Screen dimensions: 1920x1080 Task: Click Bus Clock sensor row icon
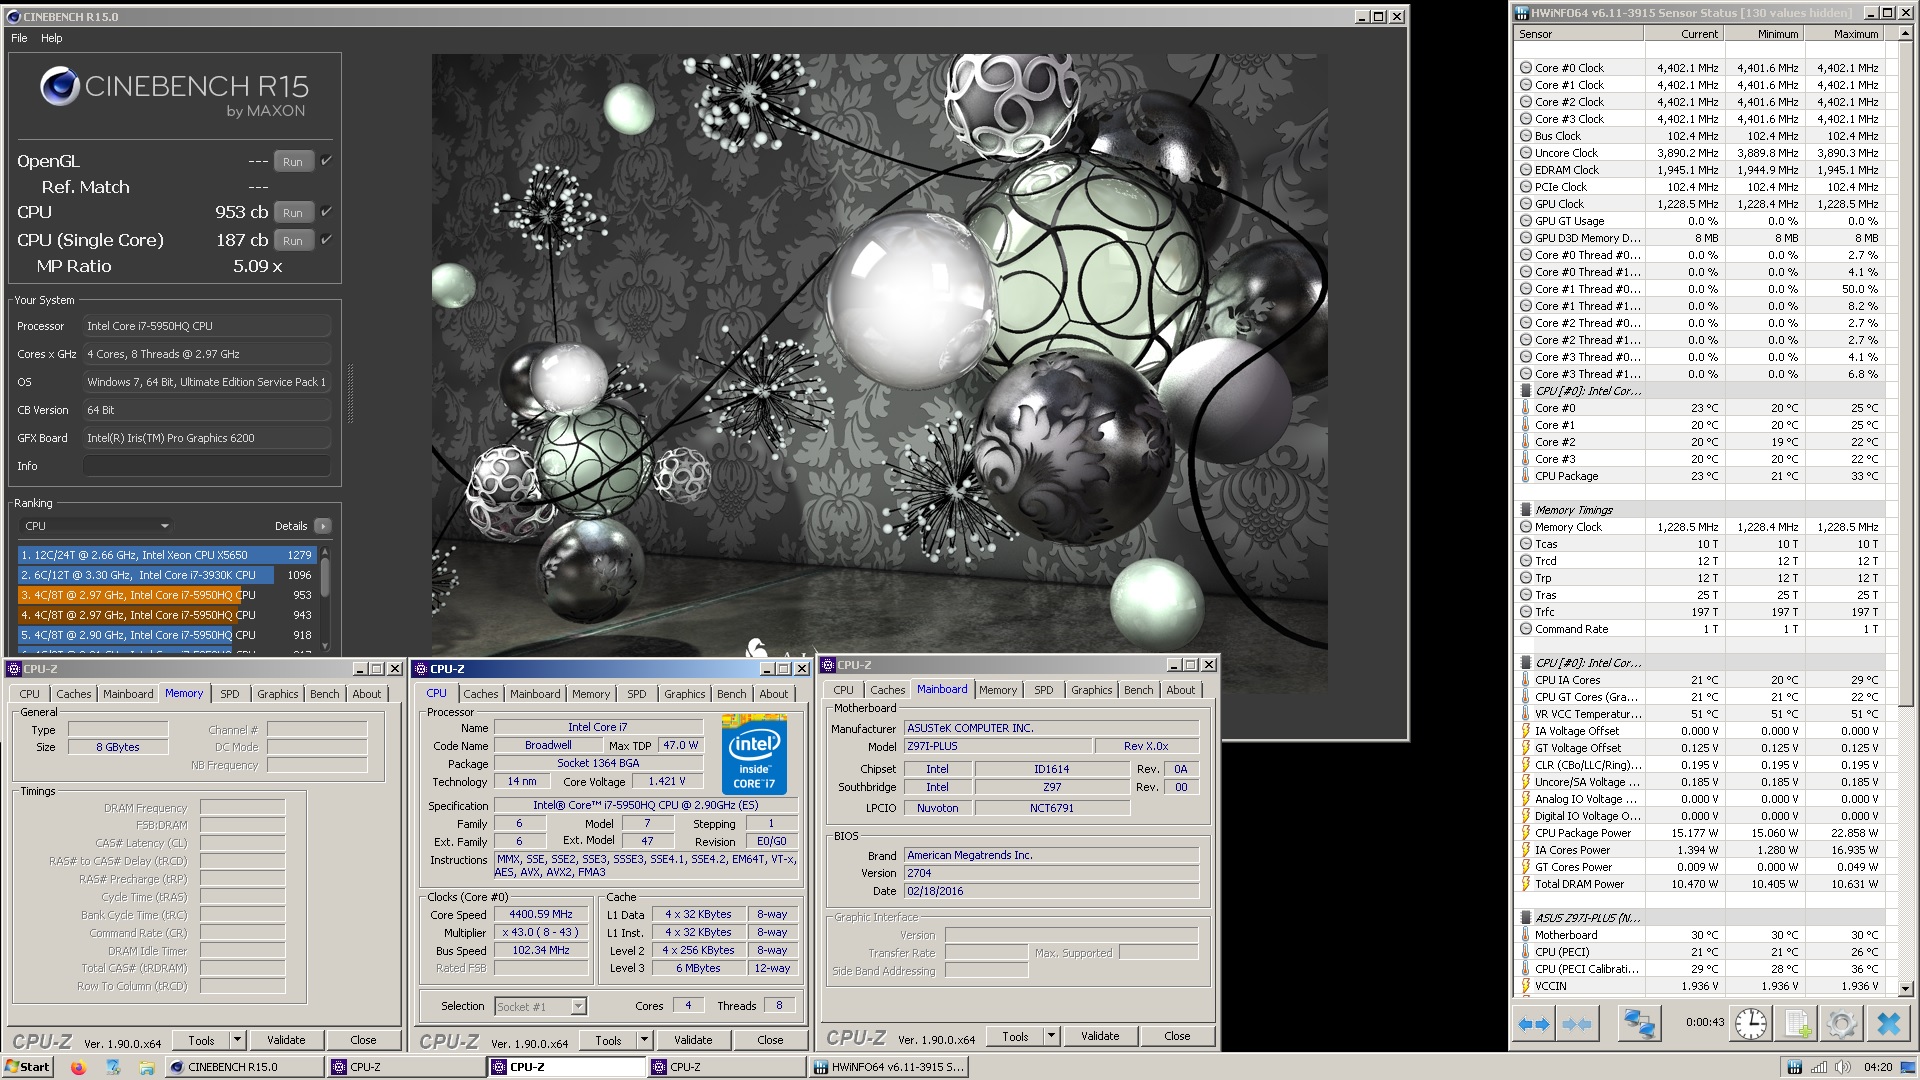(x=1526, y=136)
